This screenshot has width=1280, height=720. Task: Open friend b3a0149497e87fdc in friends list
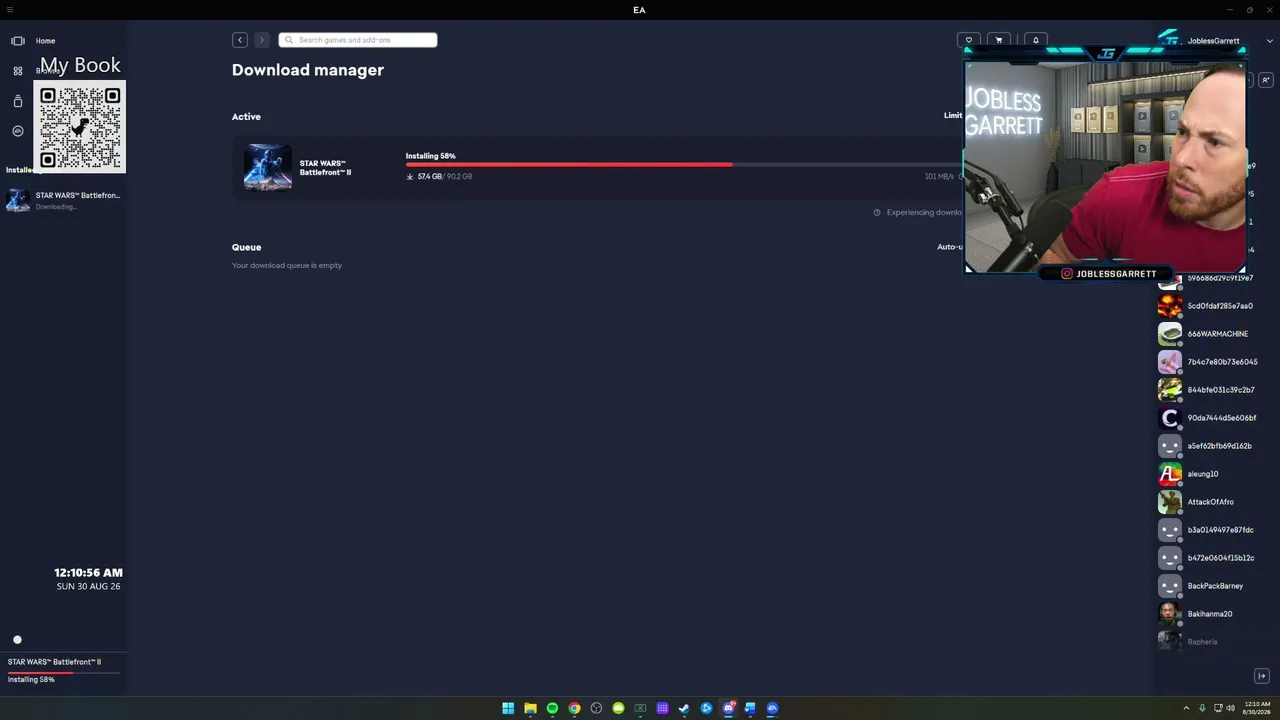pyautogui.click(x=1208, y=530)
